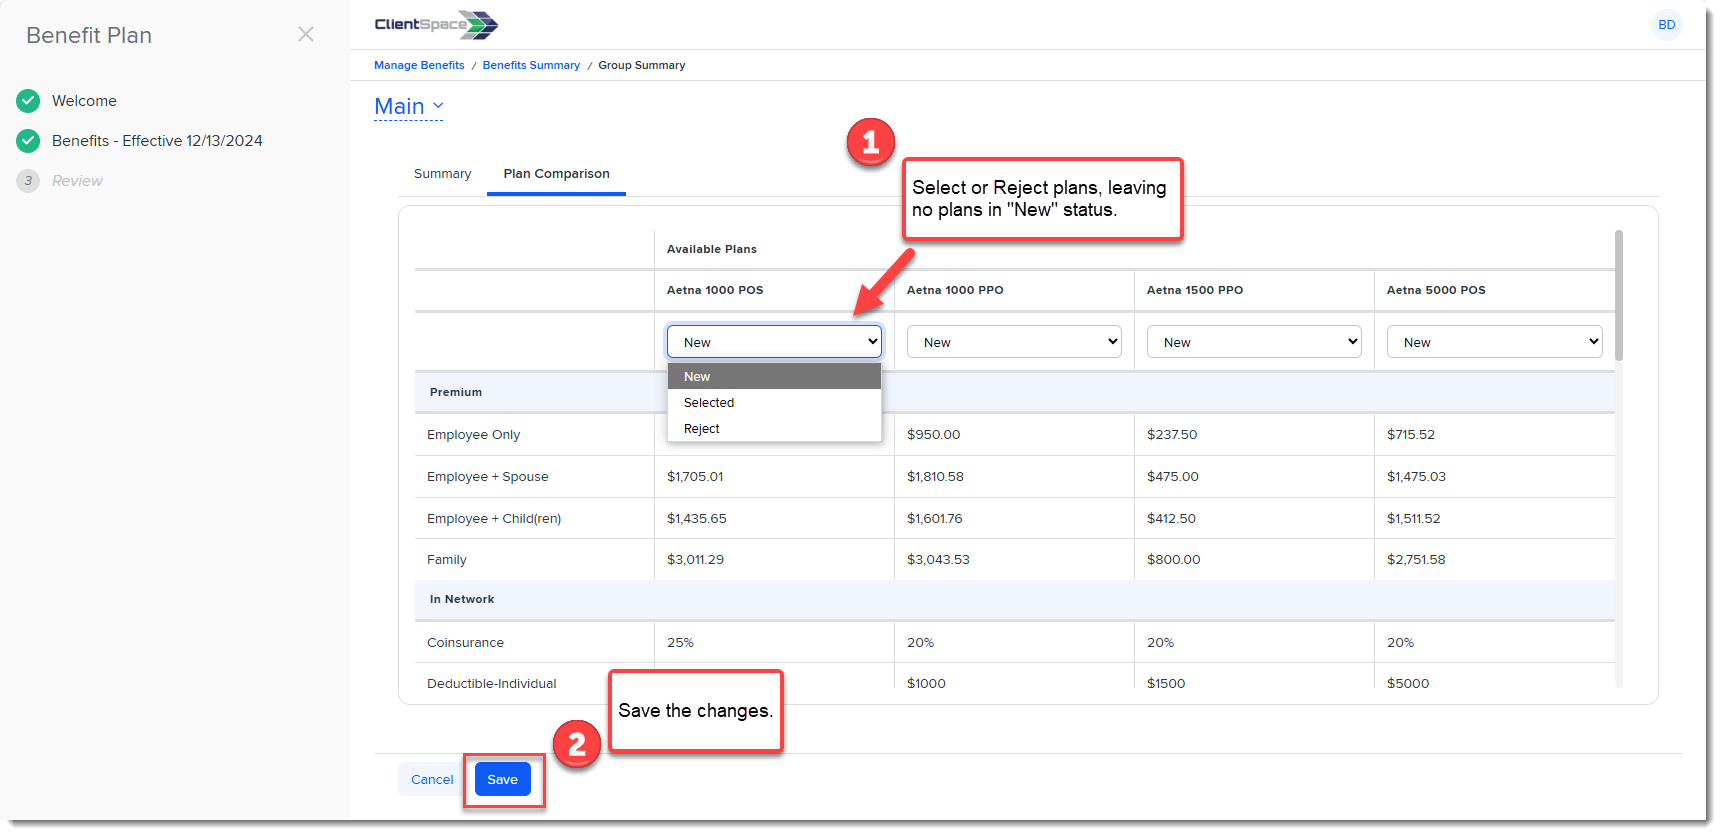The width and height of the screenshot is (1721, 835).
Task: Click the $5000 deductible cell
Action: click(x=1408, y=684)
